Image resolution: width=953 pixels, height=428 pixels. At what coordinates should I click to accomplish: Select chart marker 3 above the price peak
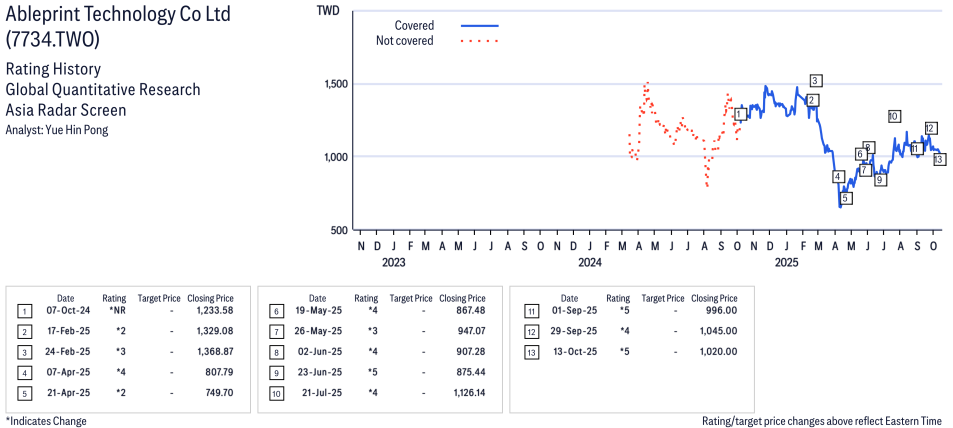pos(816,81)
